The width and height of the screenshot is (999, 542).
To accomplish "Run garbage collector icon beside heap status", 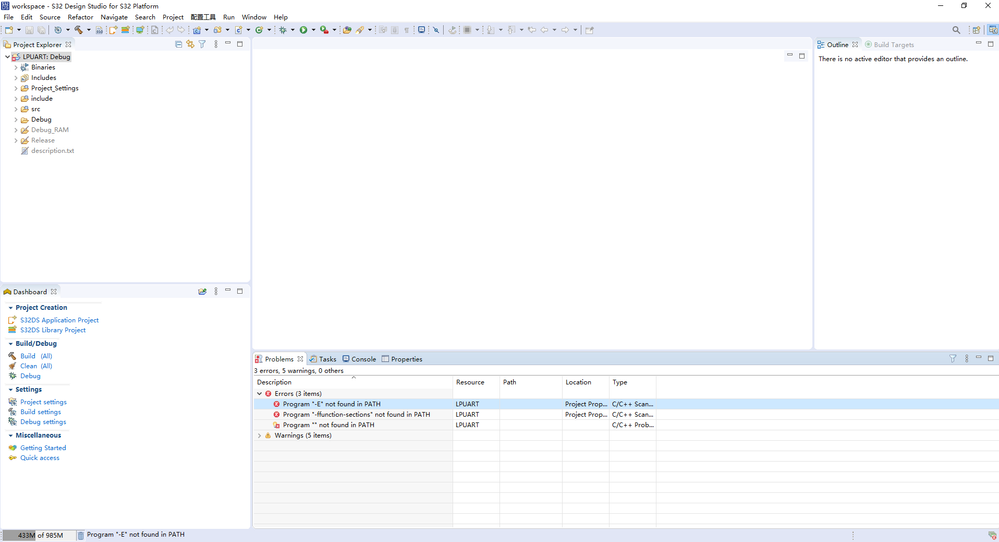I will point(80,535).
